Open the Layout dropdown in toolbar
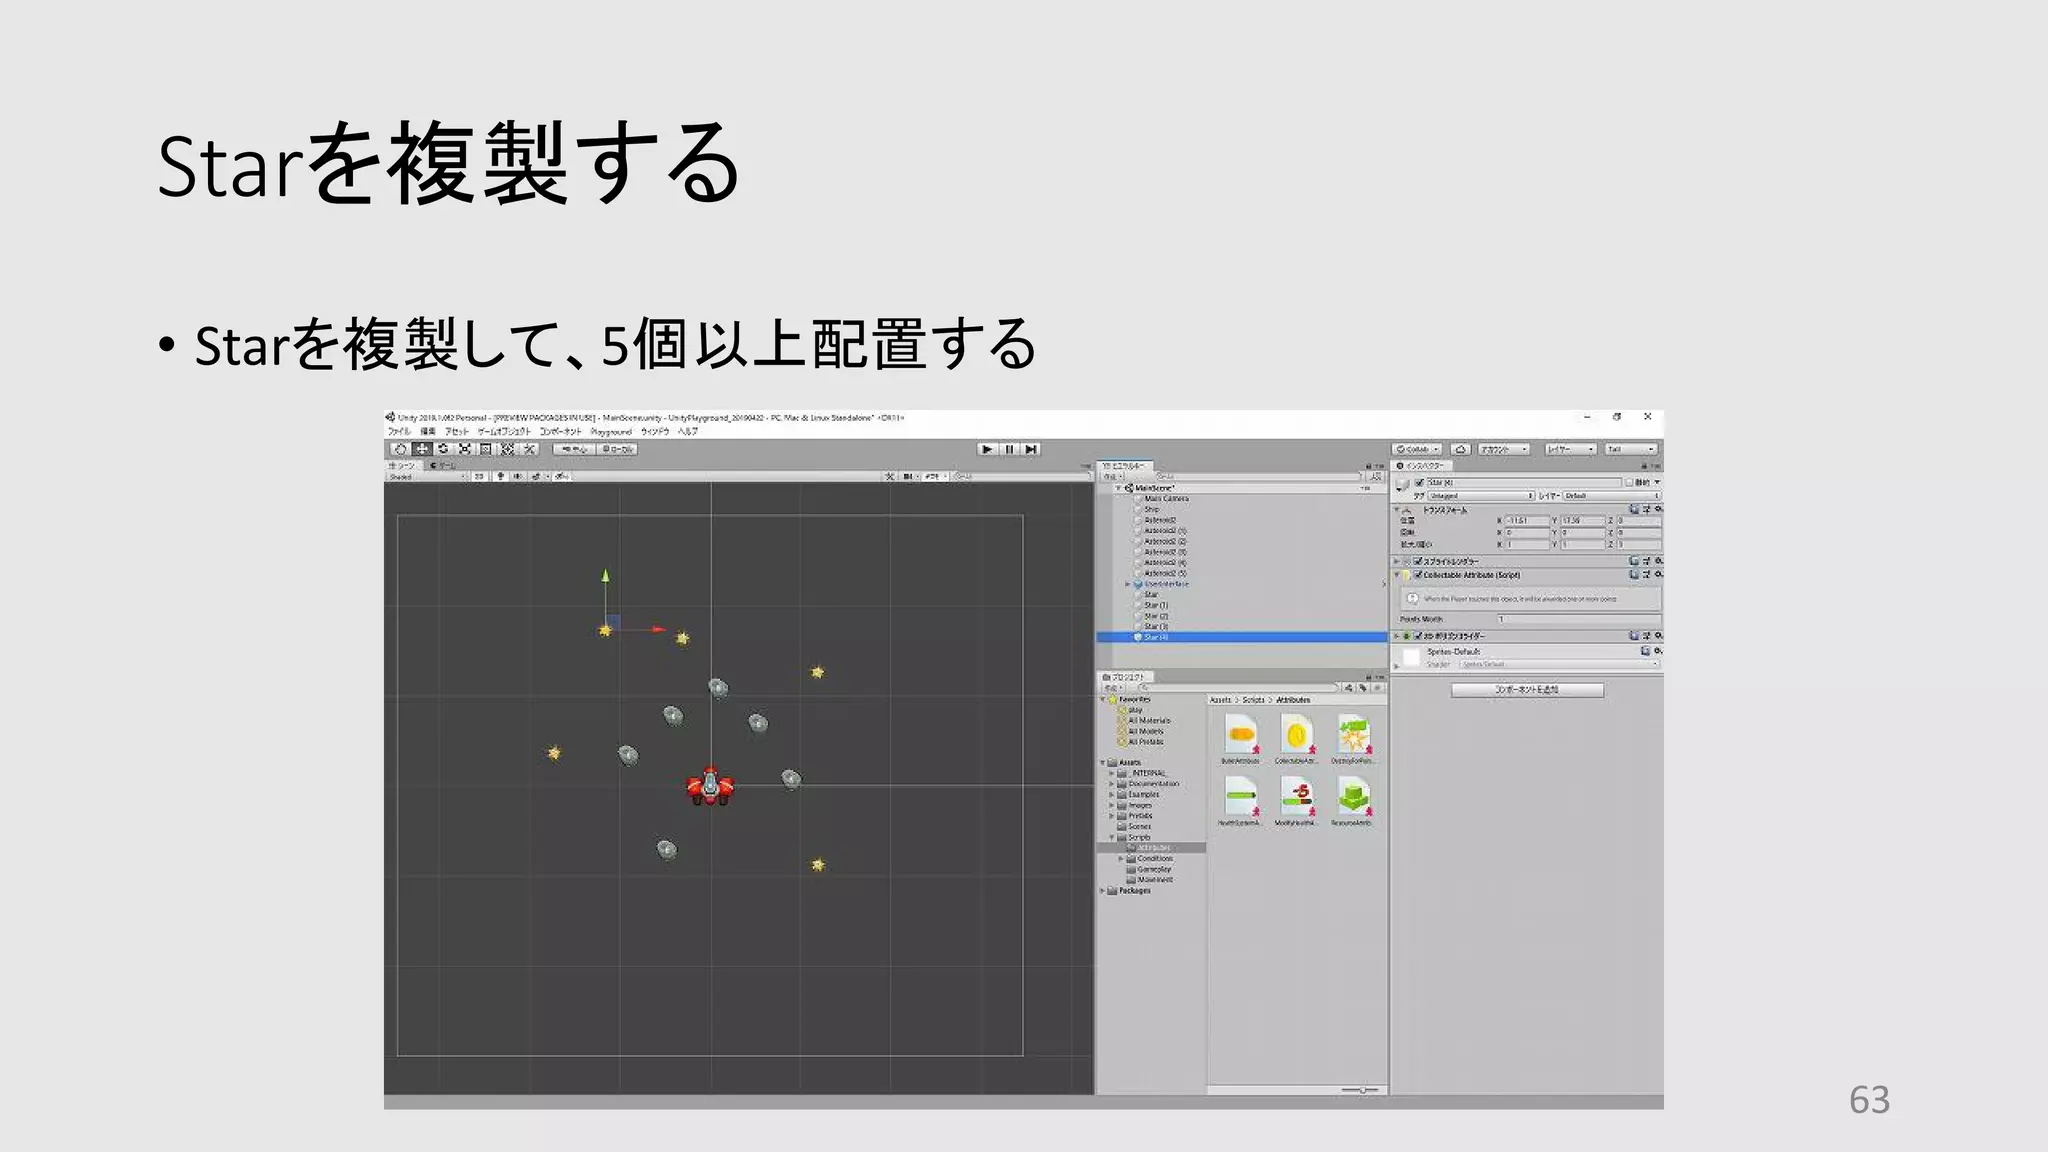Viewport: 2048px width, 1152px height. pyautogui.click(x=1632, y=449)
